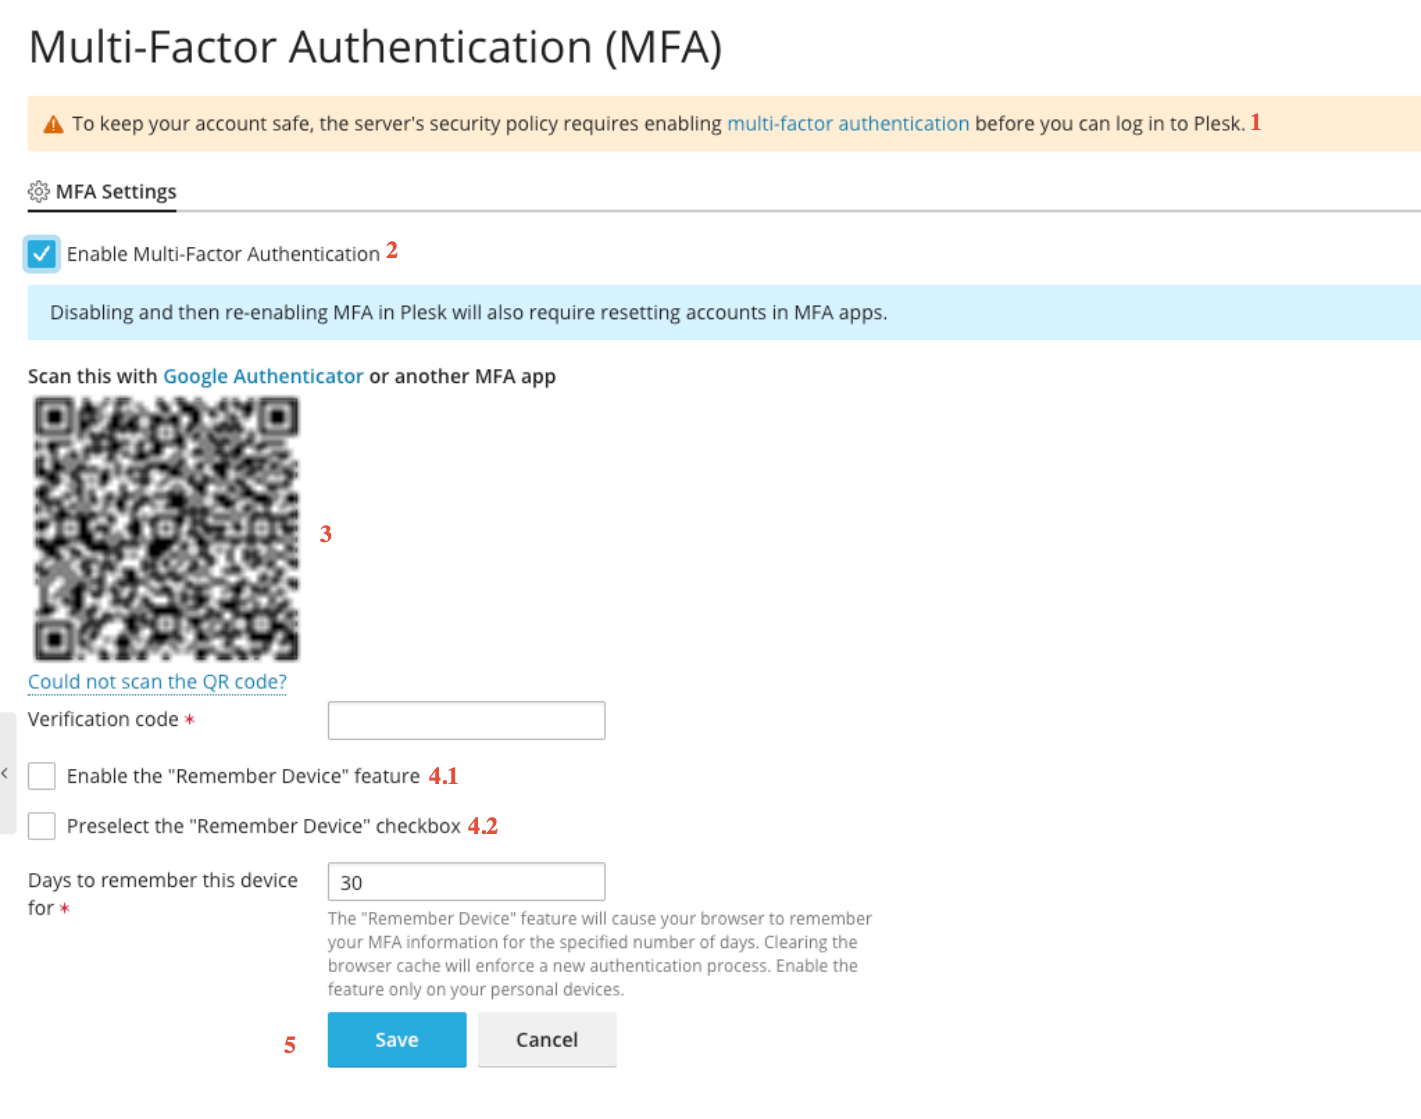1421x1119 pixels.
Task: Collapse the left sidebar with the chevron
Action: tap(6, 773)
